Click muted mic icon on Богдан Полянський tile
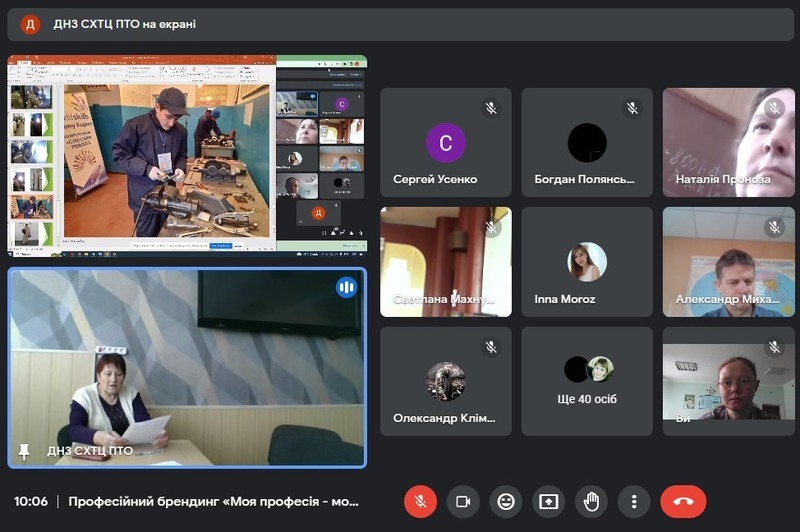The height and width of the screenshot is (532, 800). tap(632, 108)
